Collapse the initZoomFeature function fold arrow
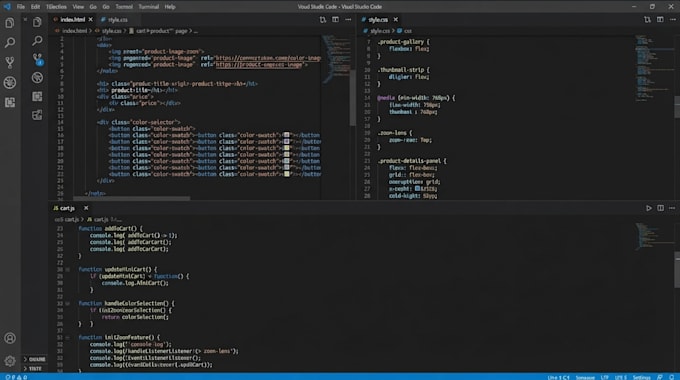This screenshot has width=680, height=380. [x=68, y=337]
